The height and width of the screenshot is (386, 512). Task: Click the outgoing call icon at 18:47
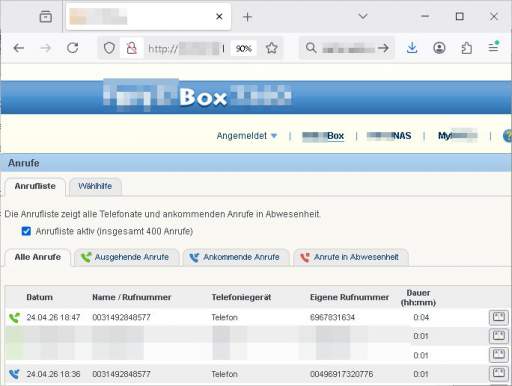click(x=14, y=318)
